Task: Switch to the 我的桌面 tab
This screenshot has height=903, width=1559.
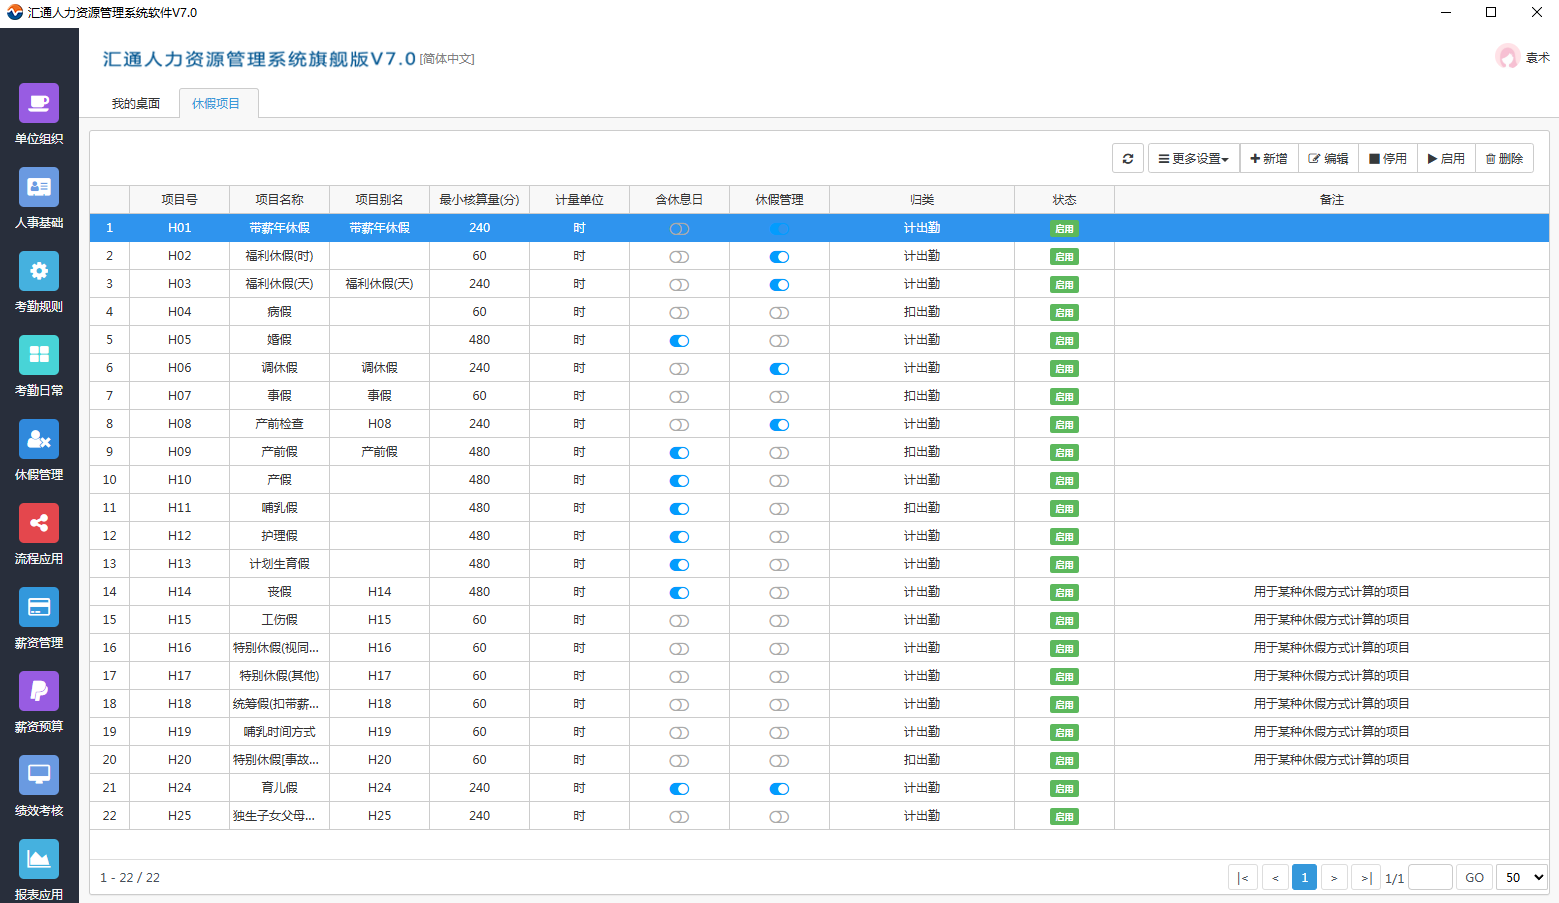Action: (x=135, y=102)
